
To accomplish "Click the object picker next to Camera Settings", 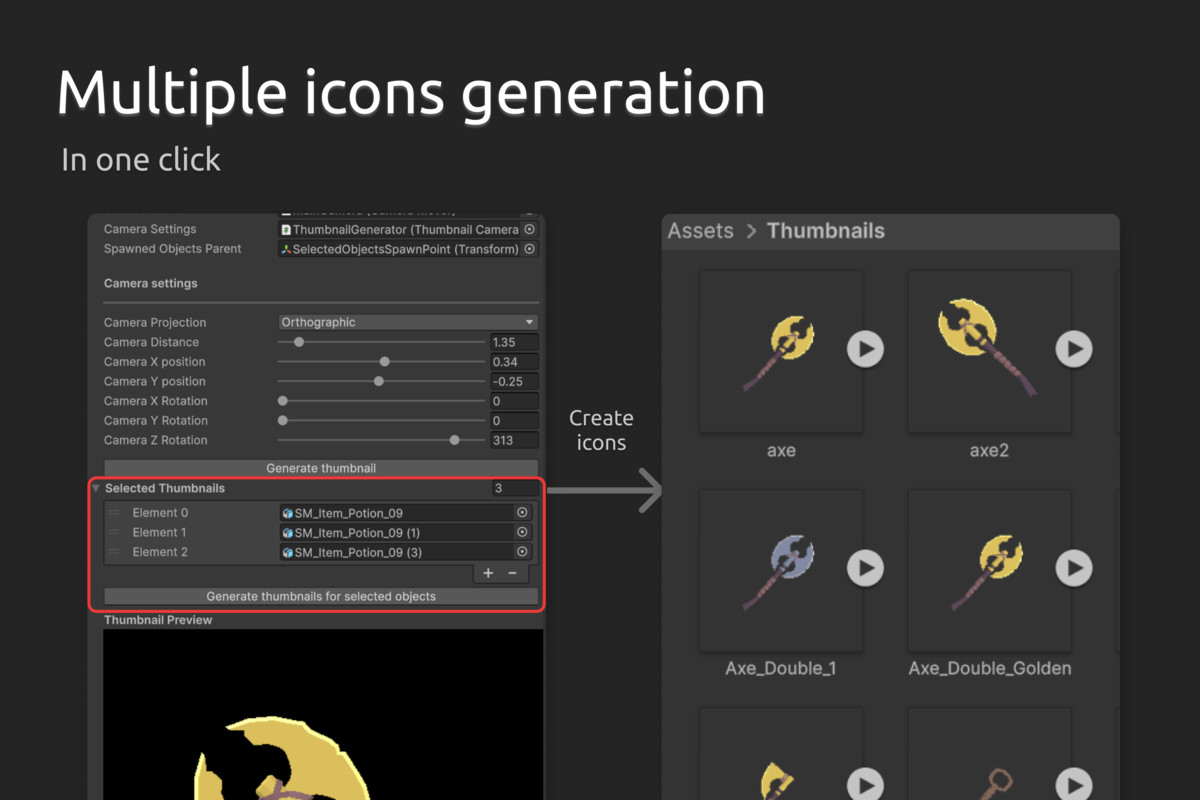I will pos(530,229).
